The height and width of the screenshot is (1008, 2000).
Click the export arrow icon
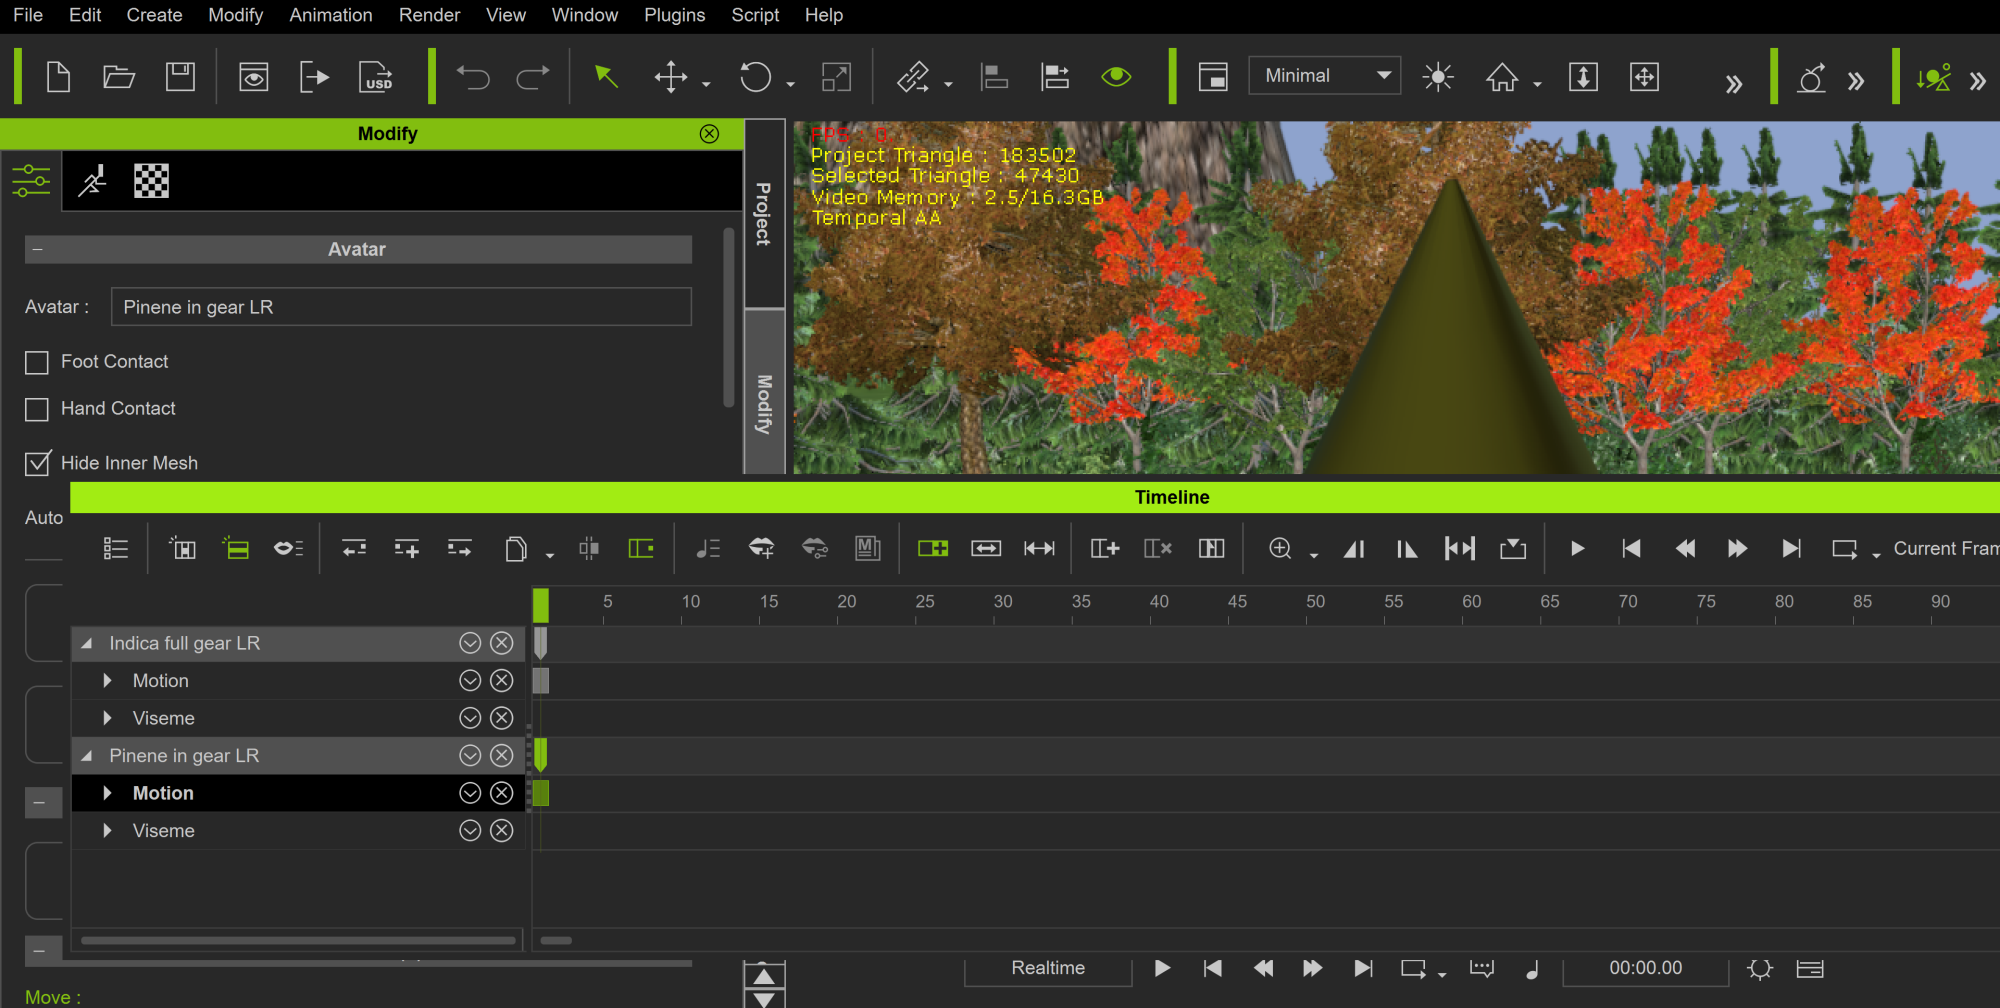[314, 77]
